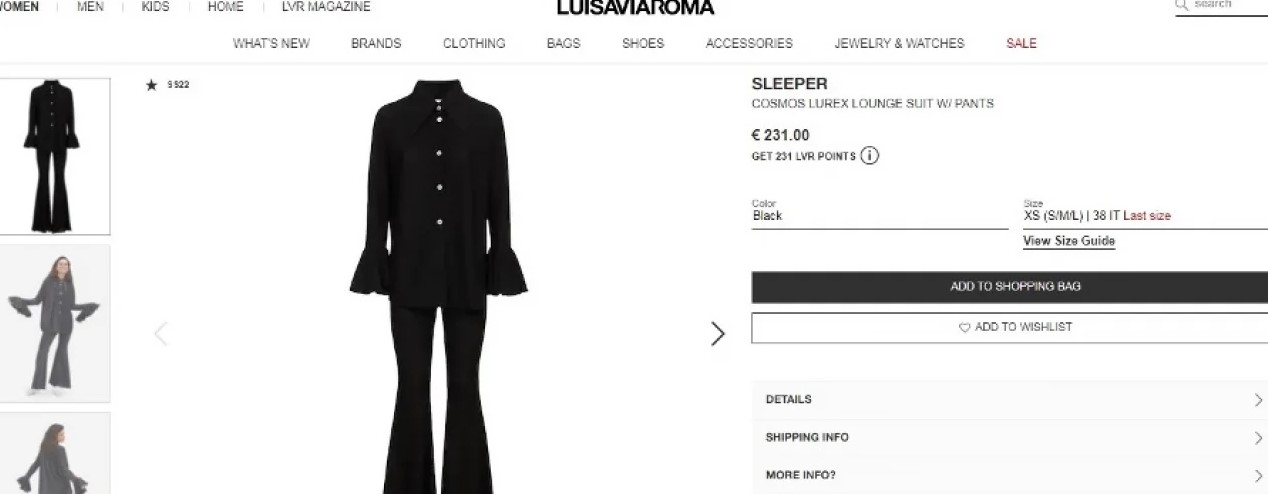Screen dimensions: 1268x494
Task: Open the Clothing menu
Action: click(474, 44)
